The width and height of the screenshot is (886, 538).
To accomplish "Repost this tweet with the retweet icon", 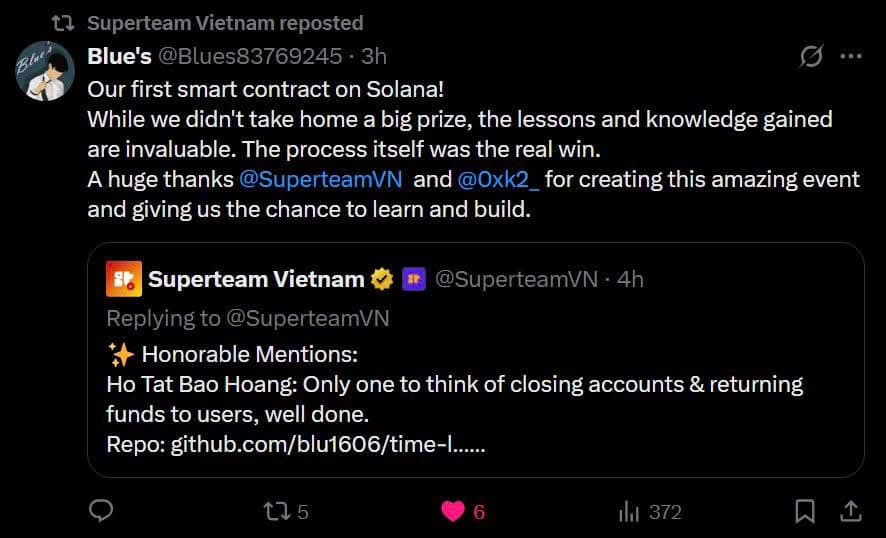I will pos(274,511).
